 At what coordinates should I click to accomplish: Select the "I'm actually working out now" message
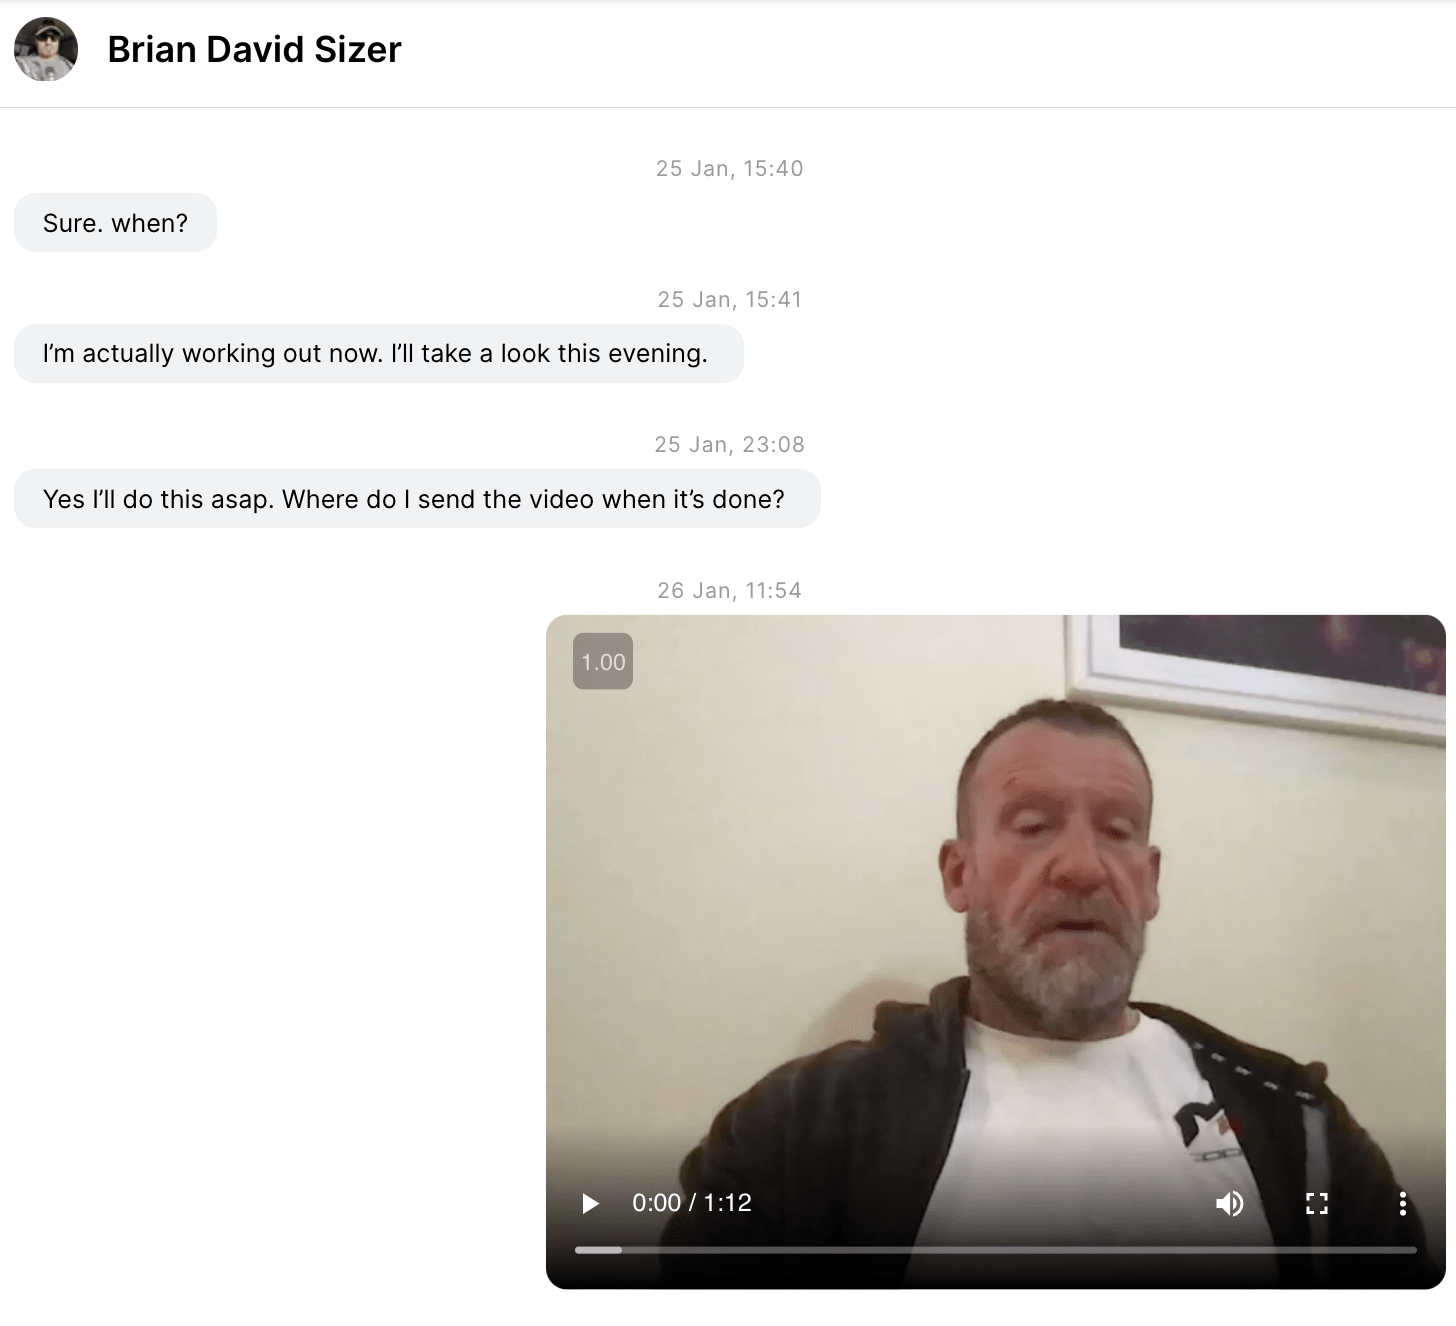click(378, 353)
